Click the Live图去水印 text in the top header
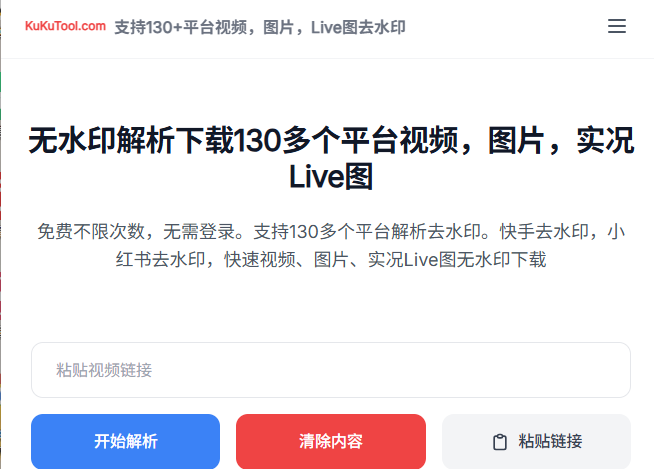 coord(358,27)
